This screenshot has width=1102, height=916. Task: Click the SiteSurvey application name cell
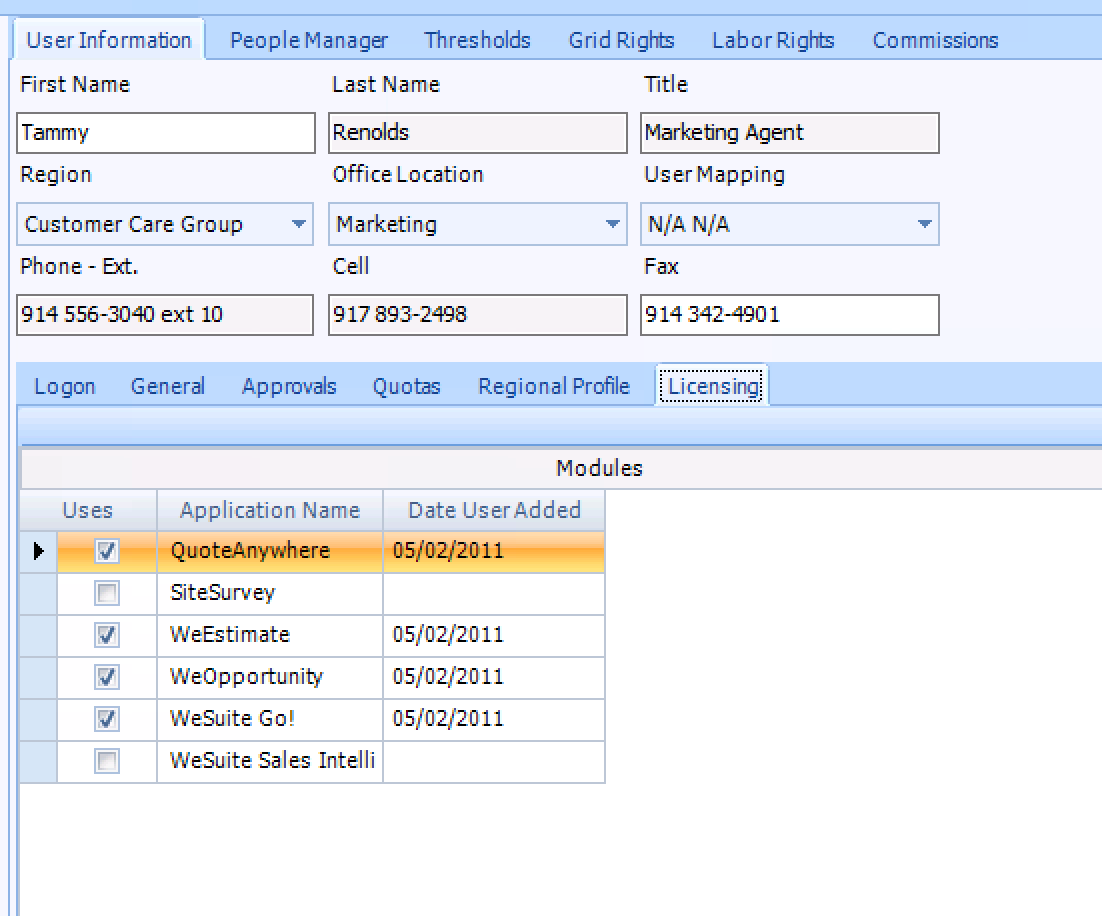pyautogui.click(x=270, y=593)
